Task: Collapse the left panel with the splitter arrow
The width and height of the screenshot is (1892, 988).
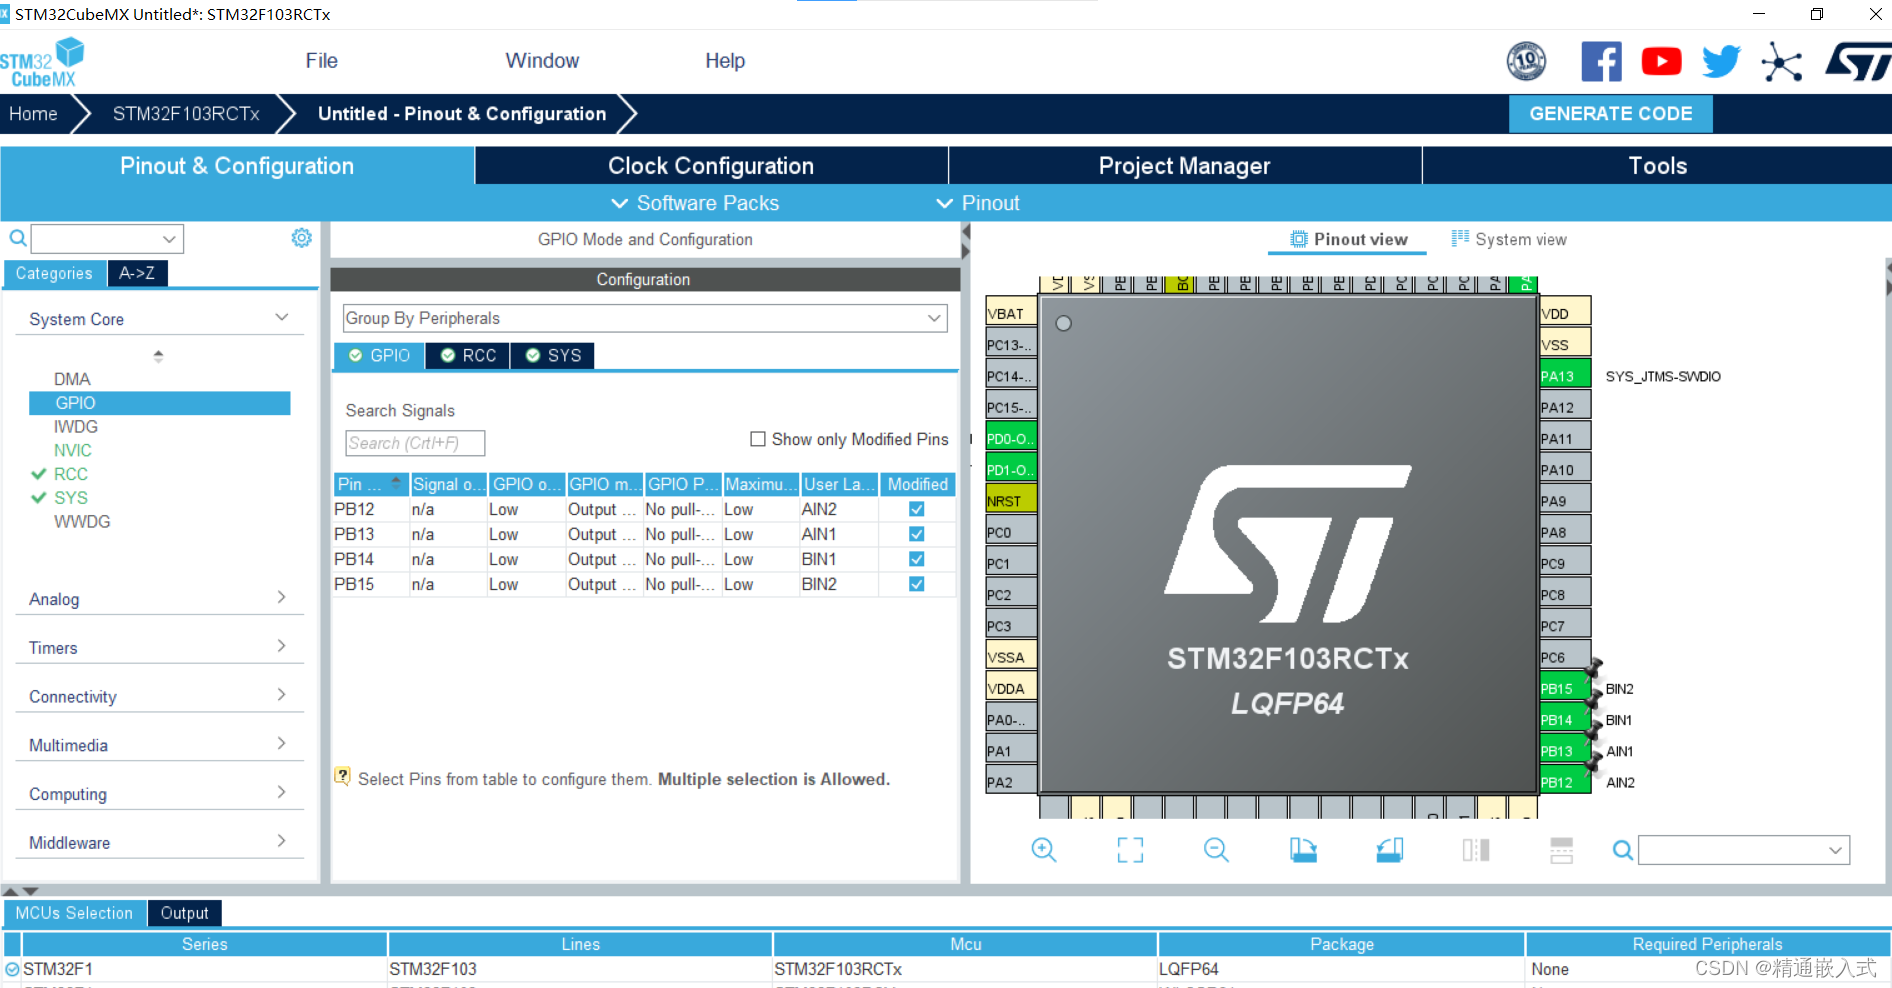Action: [966, 231]
